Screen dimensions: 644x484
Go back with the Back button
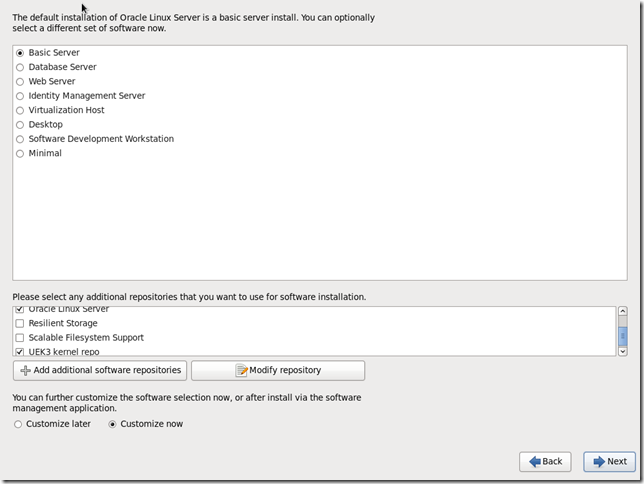pyautogui.click(x=545, y=462)
